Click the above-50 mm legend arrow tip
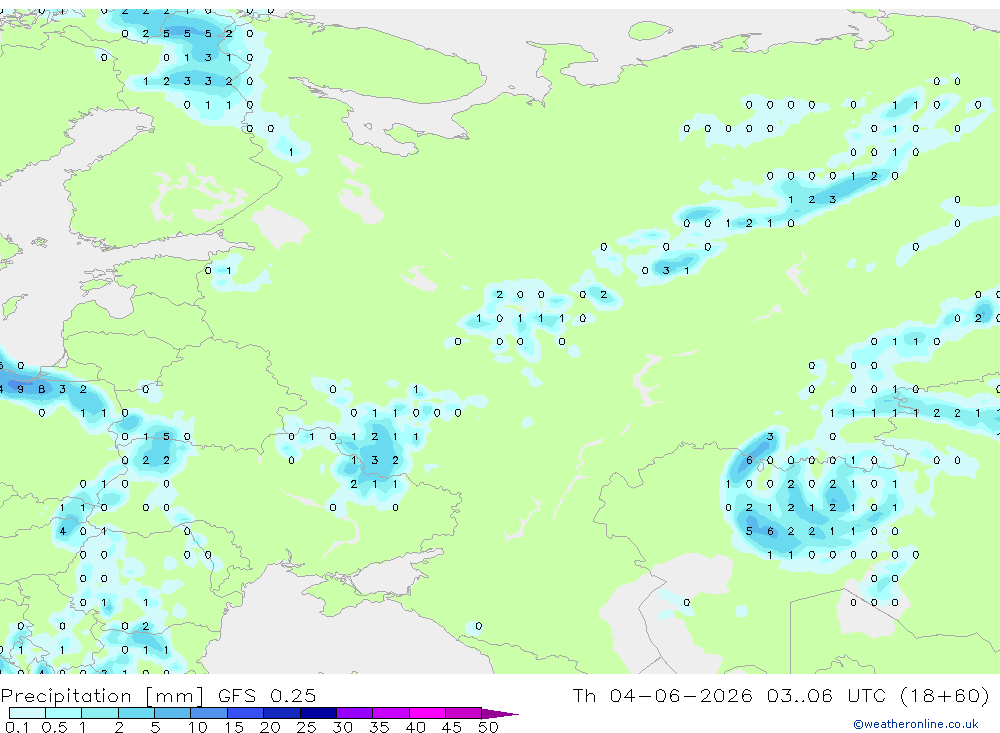Image resolution: width=1000 pixels, height=733 pixels. click(x=501, y=714)
